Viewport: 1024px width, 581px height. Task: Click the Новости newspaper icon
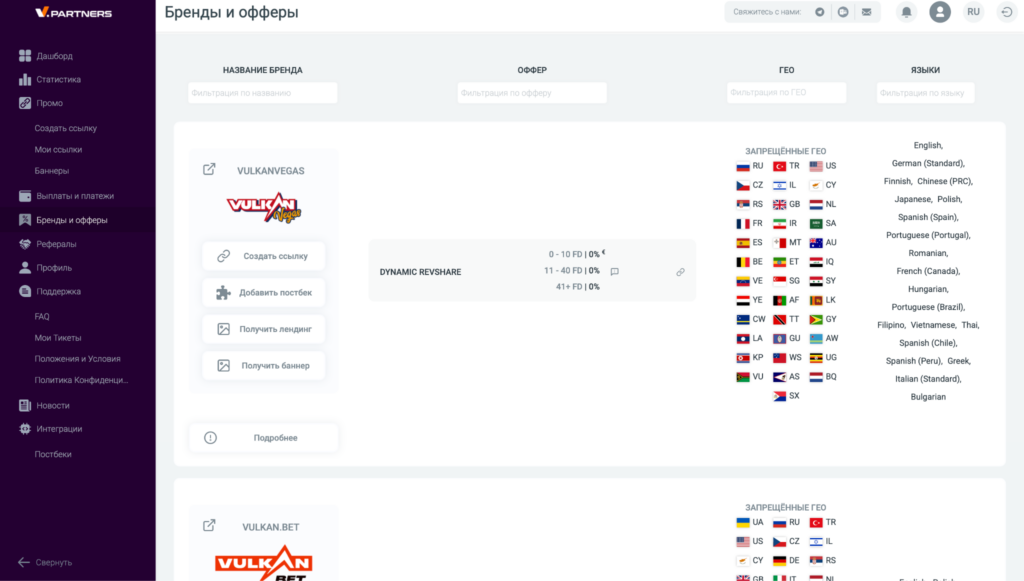[25, 405]
